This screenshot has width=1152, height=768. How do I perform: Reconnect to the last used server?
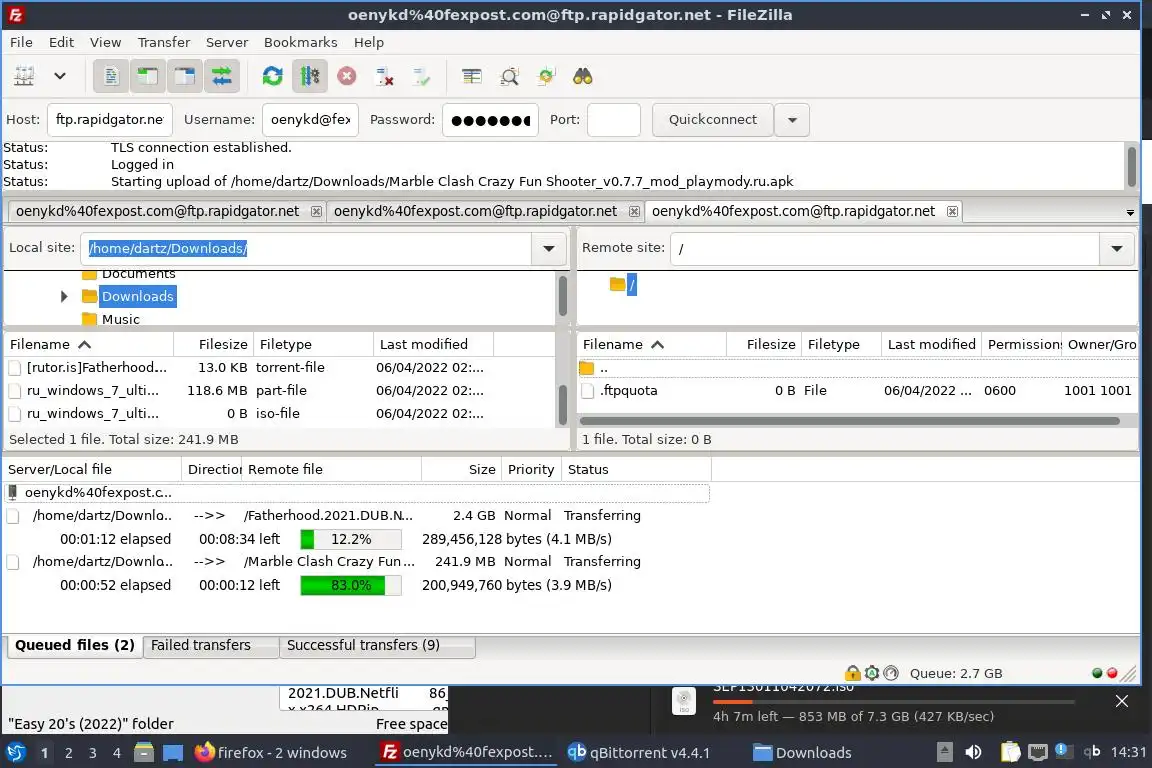tap(421, 76)
